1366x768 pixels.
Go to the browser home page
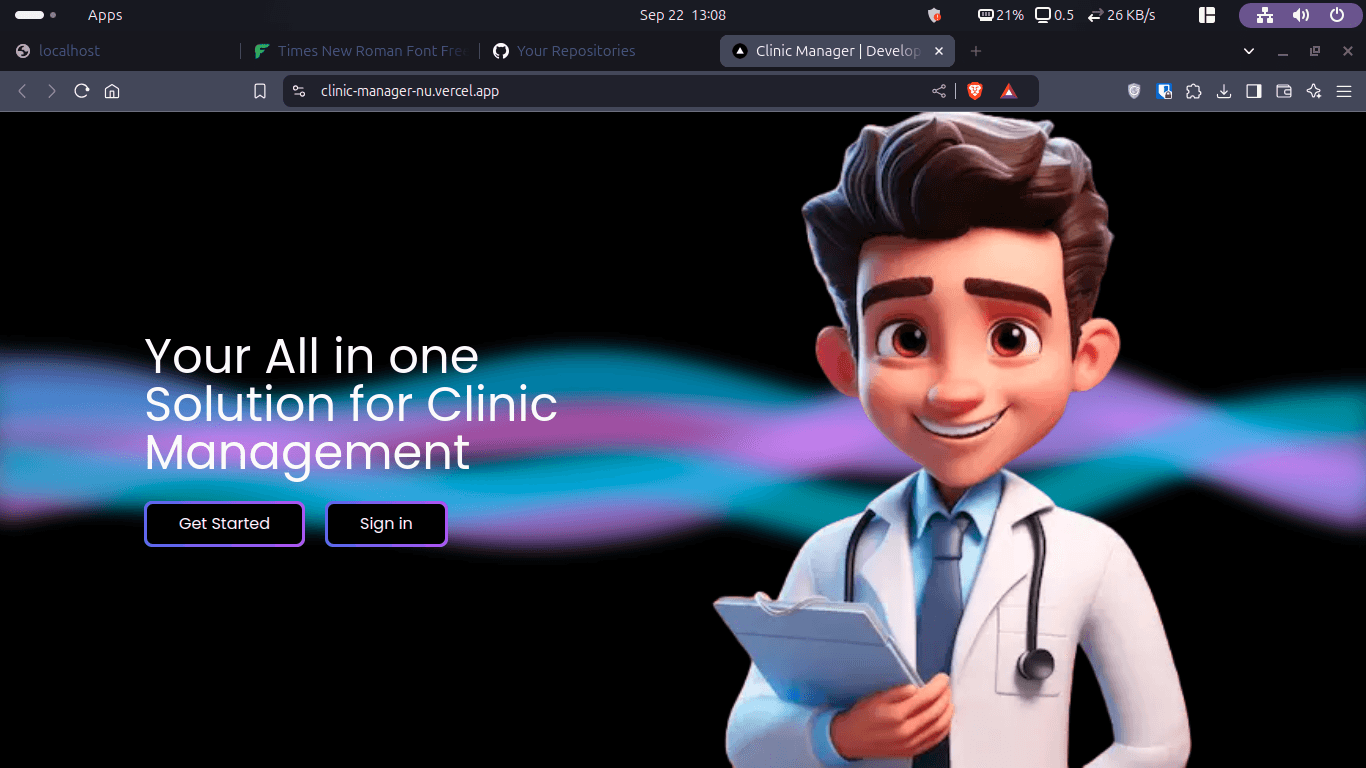click(112, 91)
